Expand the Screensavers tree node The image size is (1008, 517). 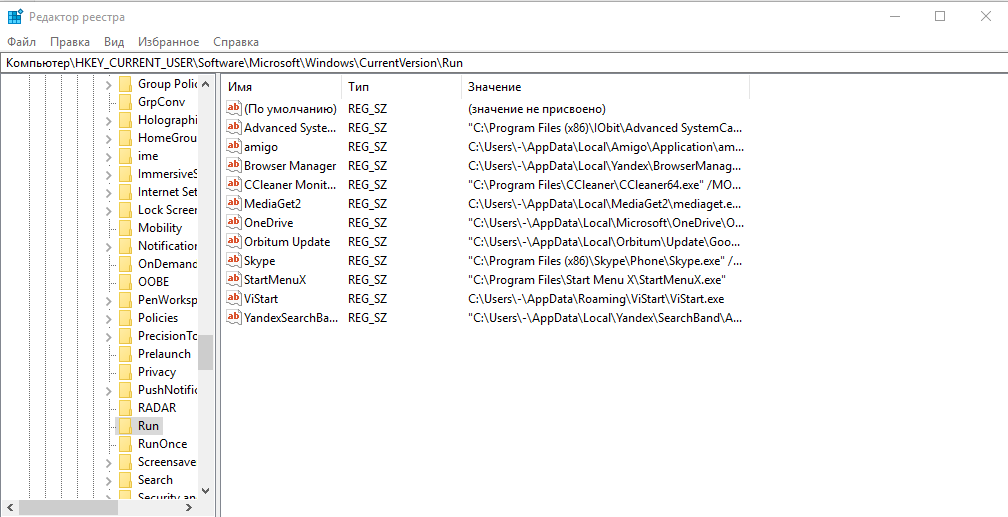(108, 462)
